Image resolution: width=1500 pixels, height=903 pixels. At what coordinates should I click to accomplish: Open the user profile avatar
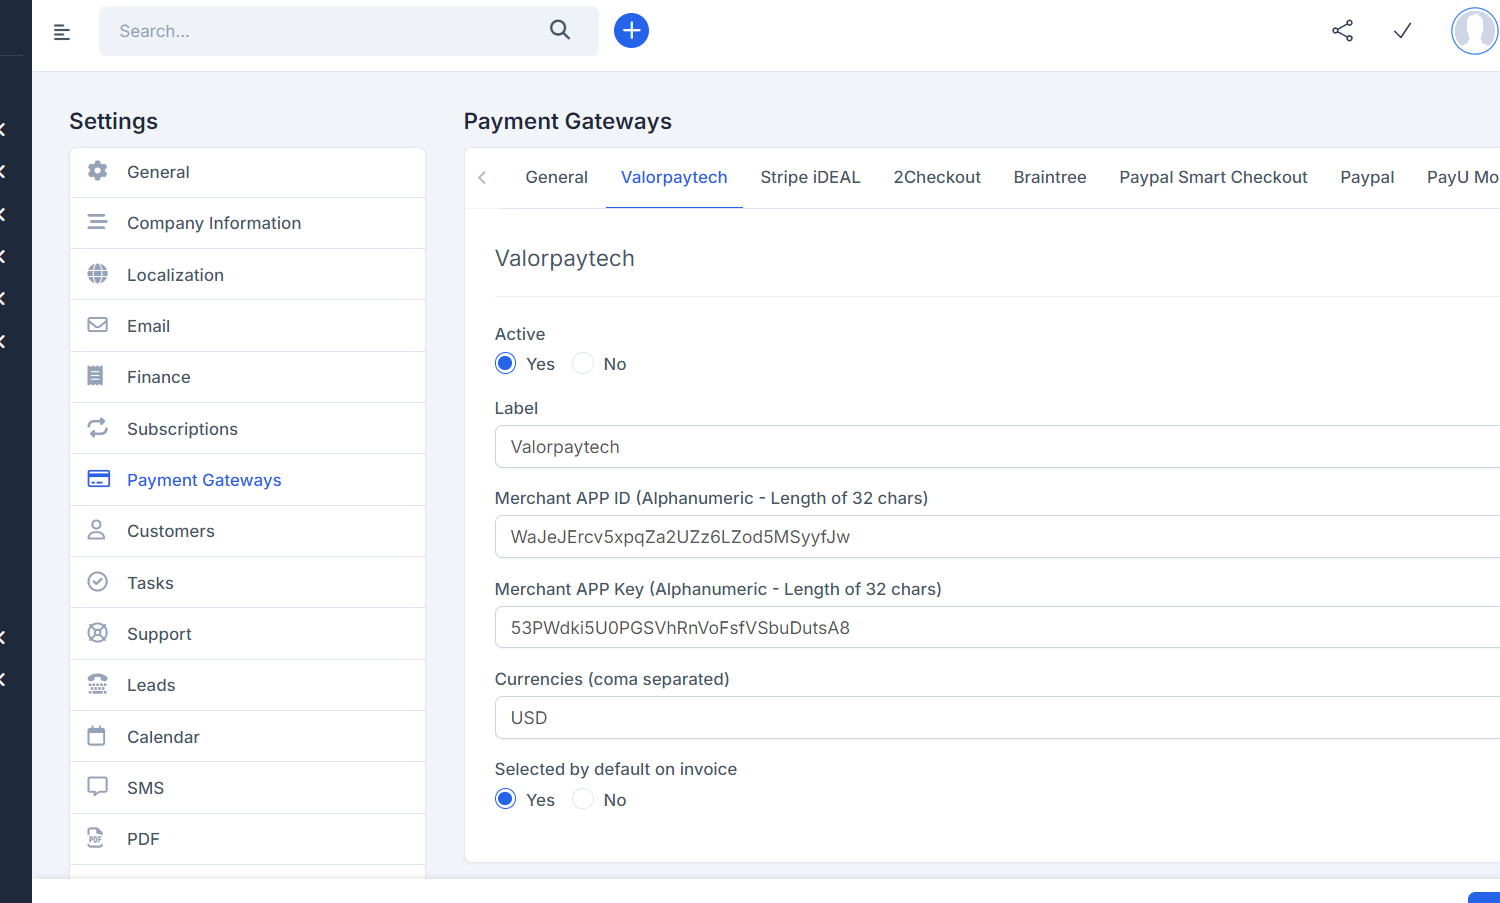pyautogui.click(x=1474, y=31)
